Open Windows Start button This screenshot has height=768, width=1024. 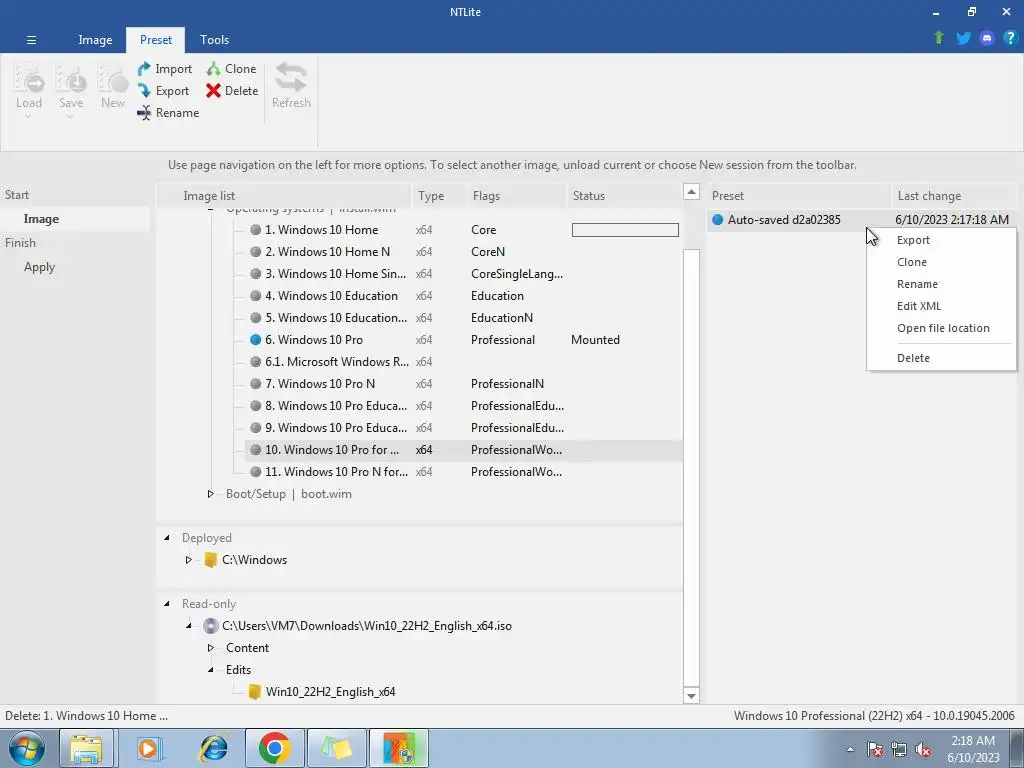coord(27,748)
